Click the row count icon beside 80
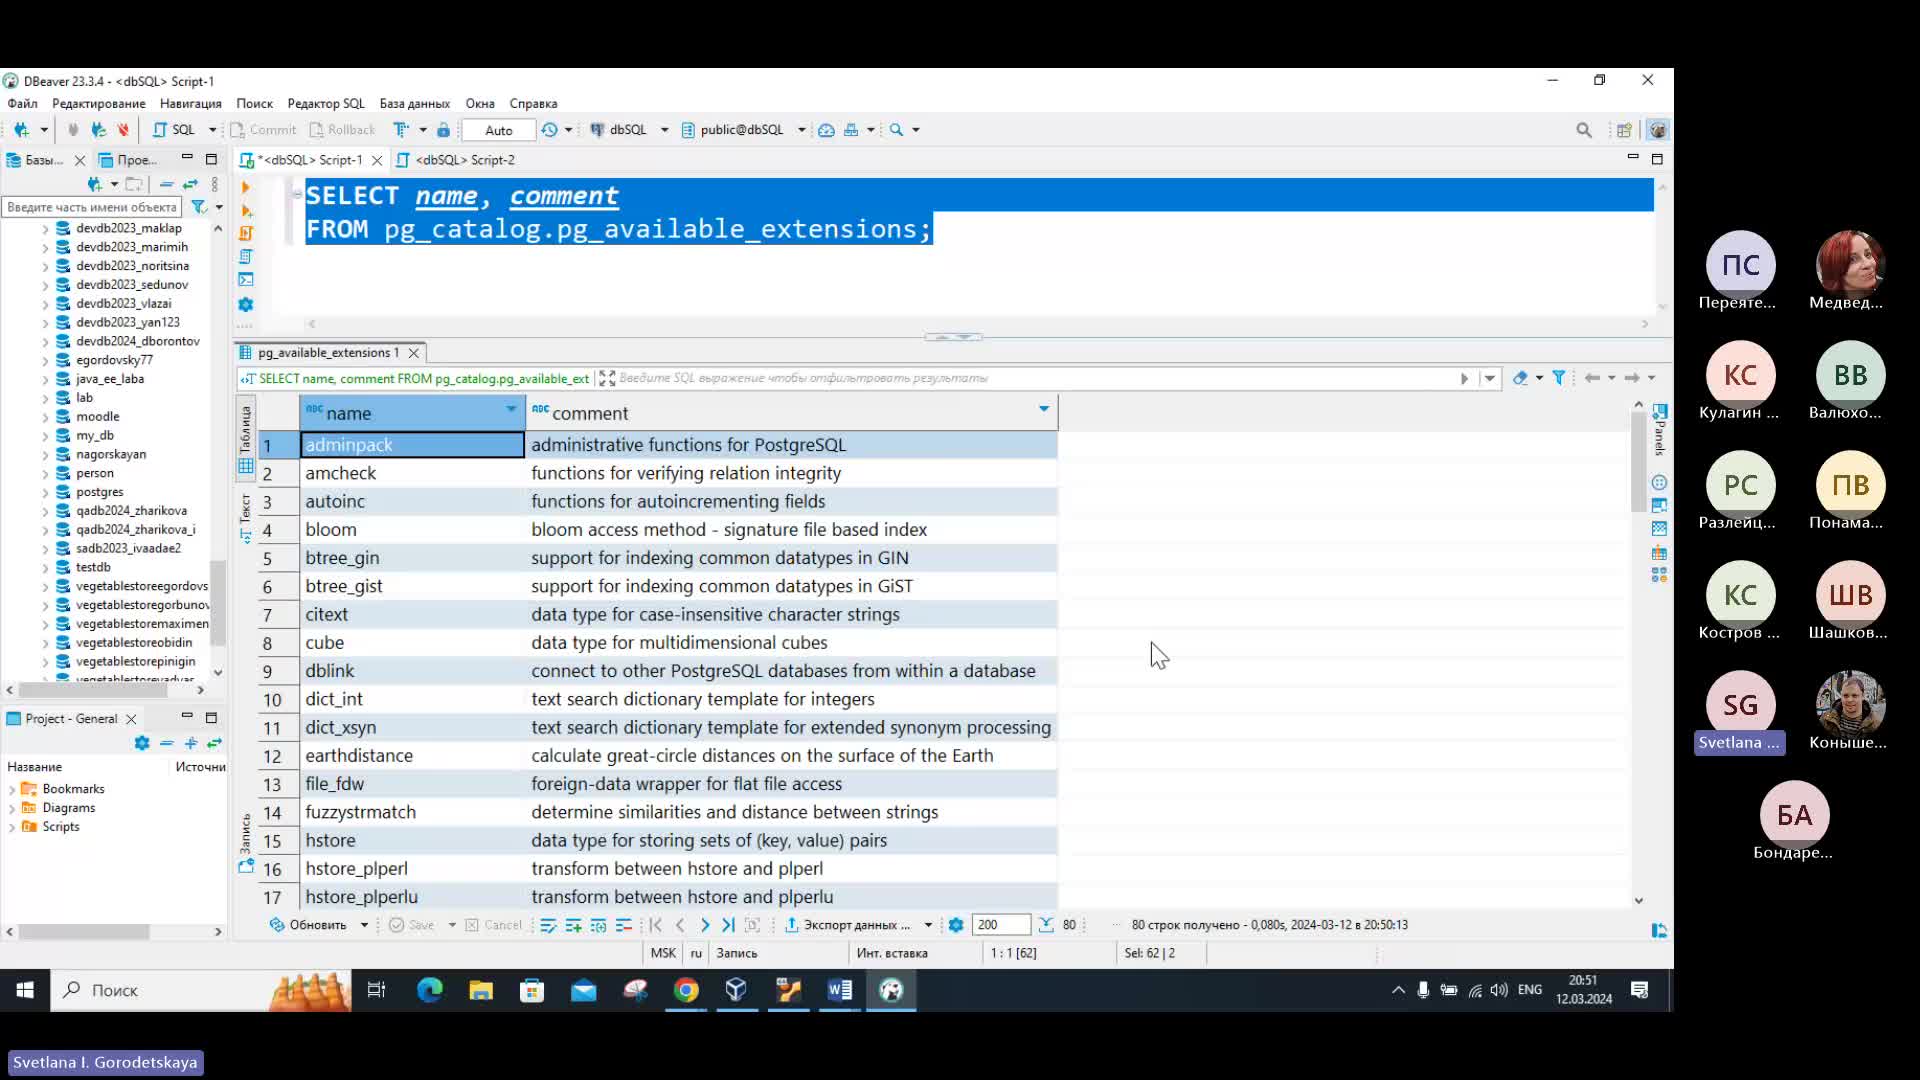Viewport: 1920px width, 1080px height. [1046, 925]
